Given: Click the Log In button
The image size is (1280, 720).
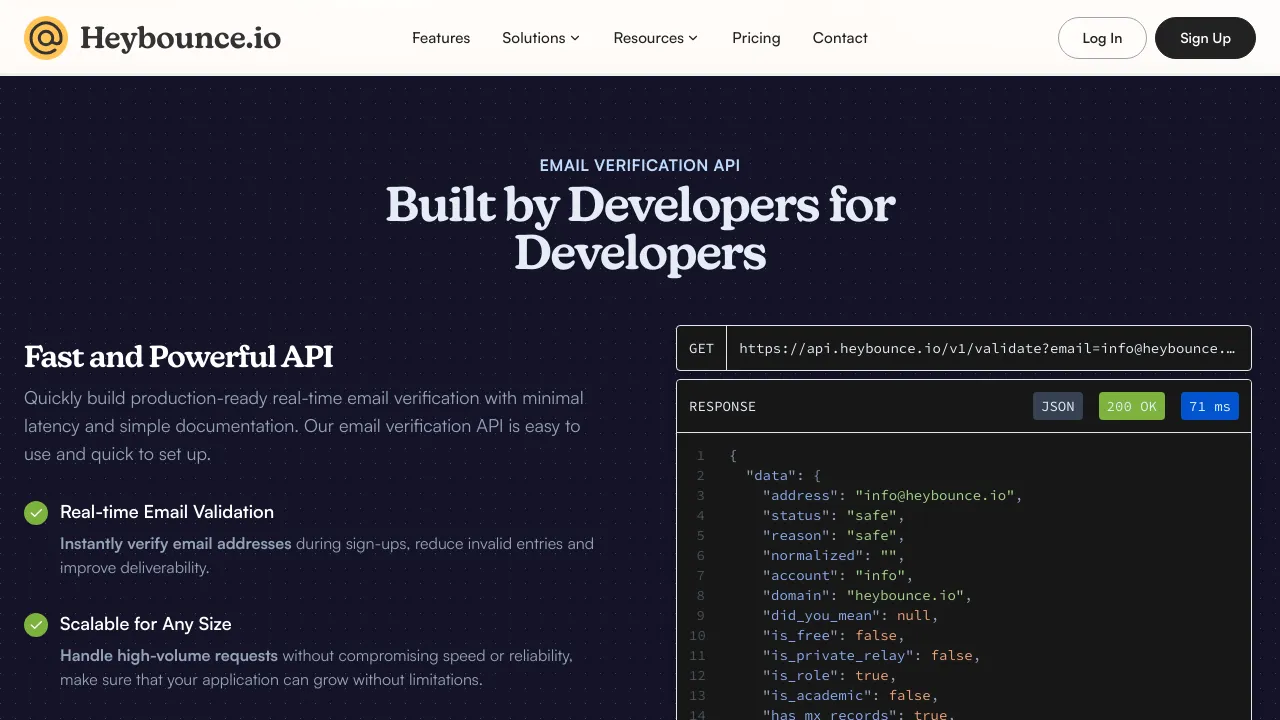Looking at the screenshot, I should click(x=1102, y=38).
